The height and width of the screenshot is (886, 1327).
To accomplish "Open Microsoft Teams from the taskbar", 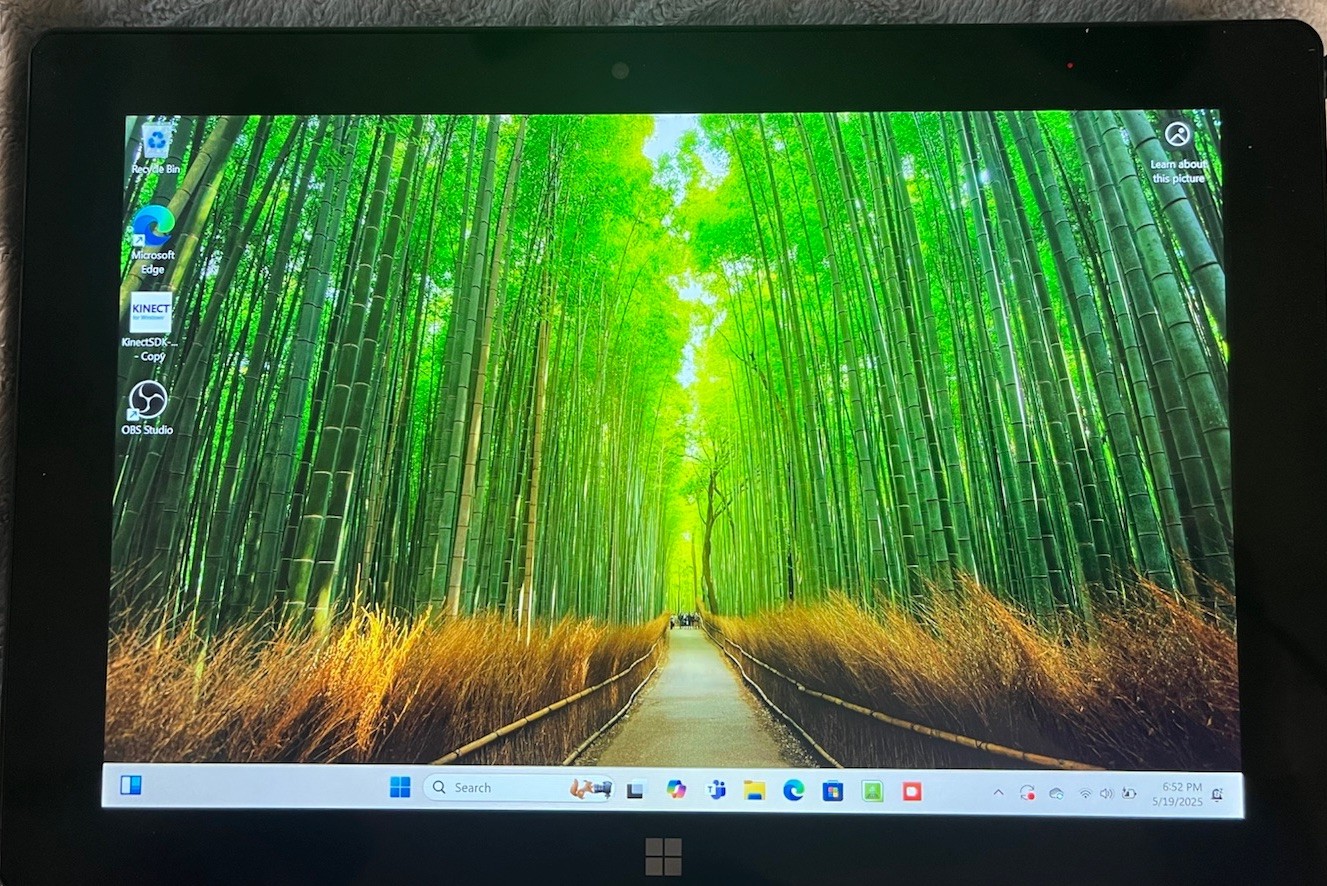I will (x=716, y=788).
